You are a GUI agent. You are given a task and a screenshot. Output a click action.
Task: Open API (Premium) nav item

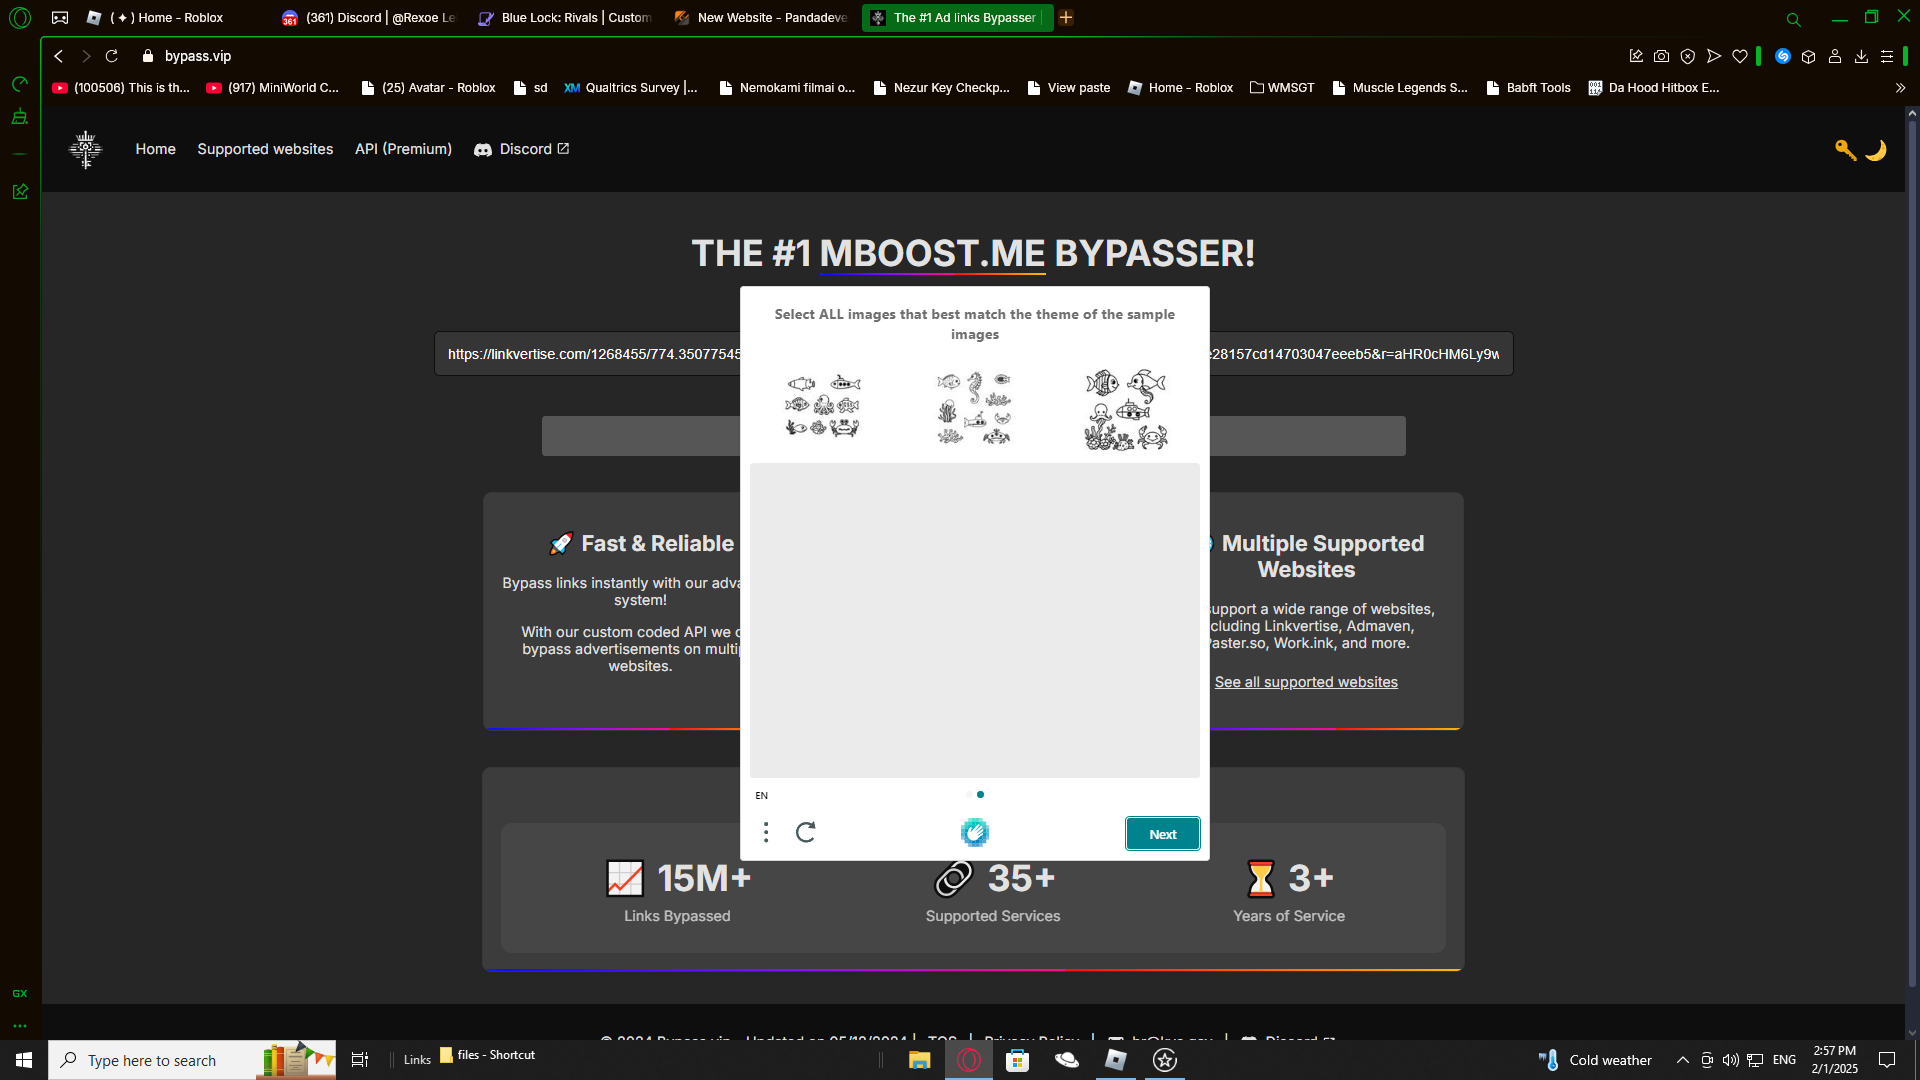click(403, 149)
